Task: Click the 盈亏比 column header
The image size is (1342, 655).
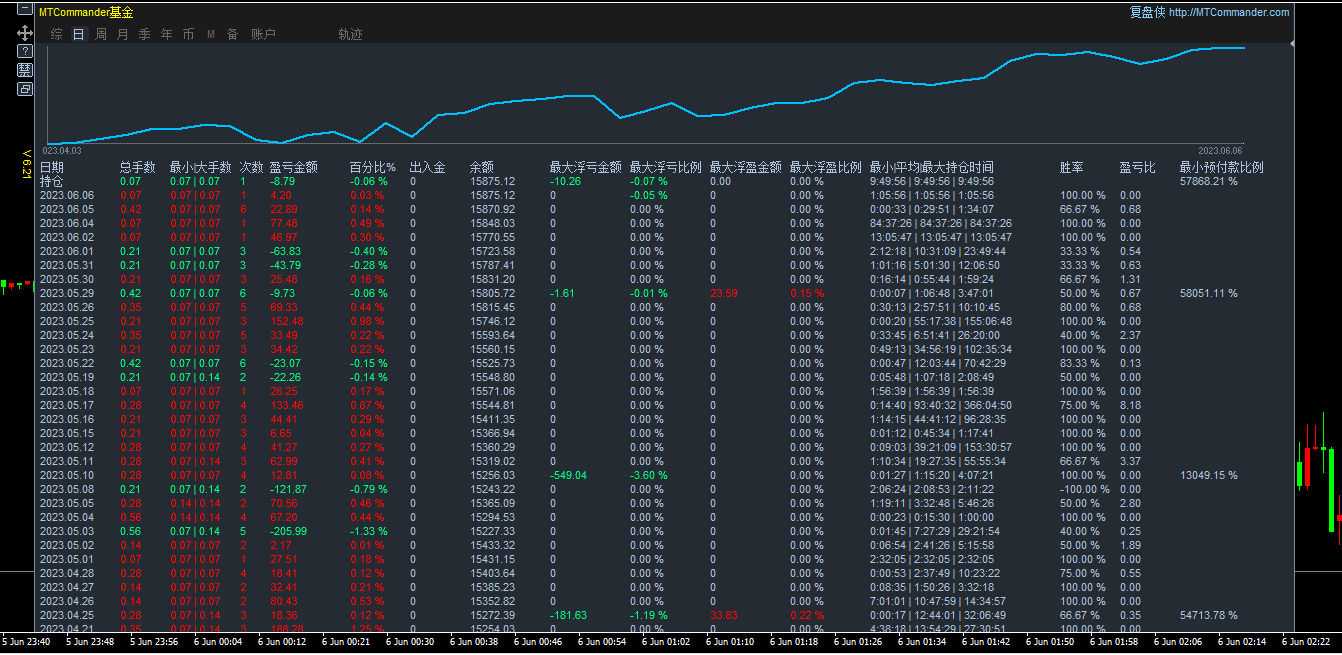Action: [1138, 168]
